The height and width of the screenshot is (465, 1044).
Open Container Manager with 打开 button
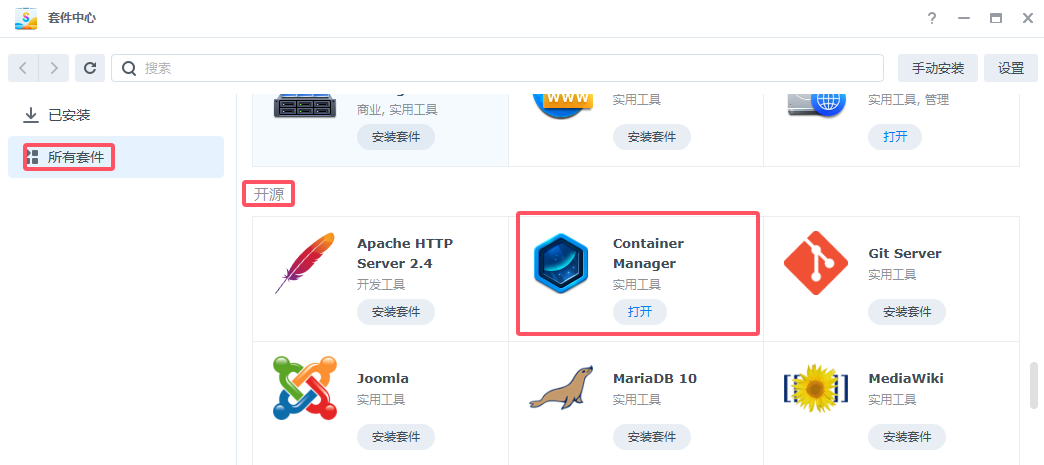[x=640, y=312]
